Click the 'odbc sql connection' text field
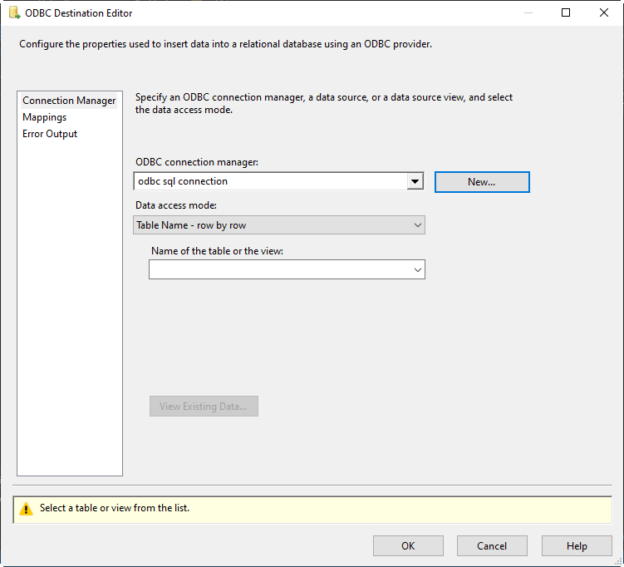Viewport: 624px width, 567px height. tap(271, 181)
